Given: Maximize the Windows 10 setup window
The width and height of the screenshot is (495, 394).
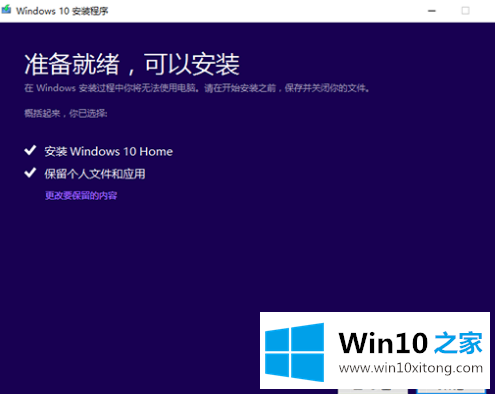Looking at the screenshot, I should tap(465, 11).
